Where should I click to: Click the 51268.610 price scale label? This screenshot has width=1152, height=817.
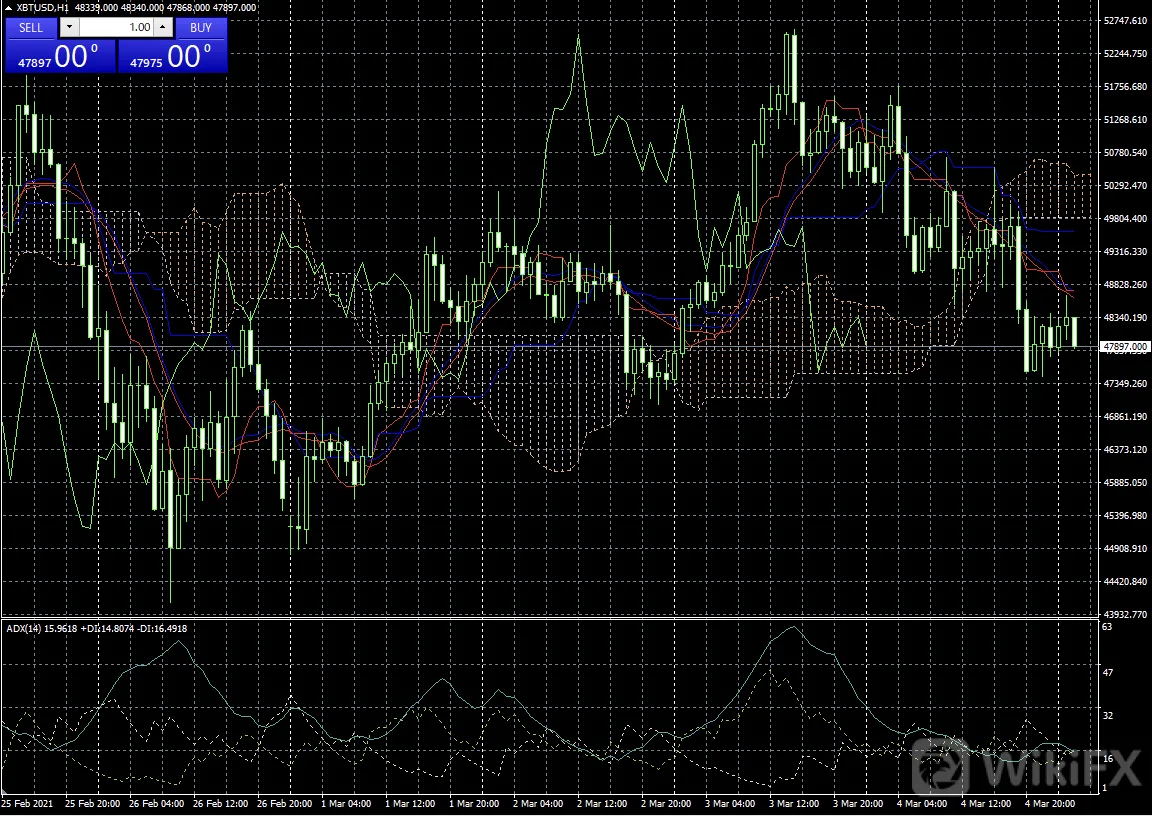click(1126, 120)
